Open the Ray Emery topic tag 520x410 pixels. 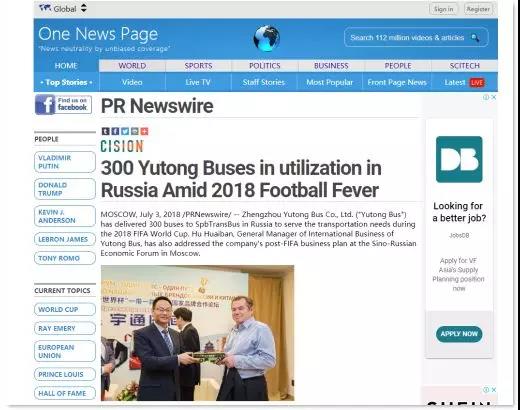click(x=65, y=328)
